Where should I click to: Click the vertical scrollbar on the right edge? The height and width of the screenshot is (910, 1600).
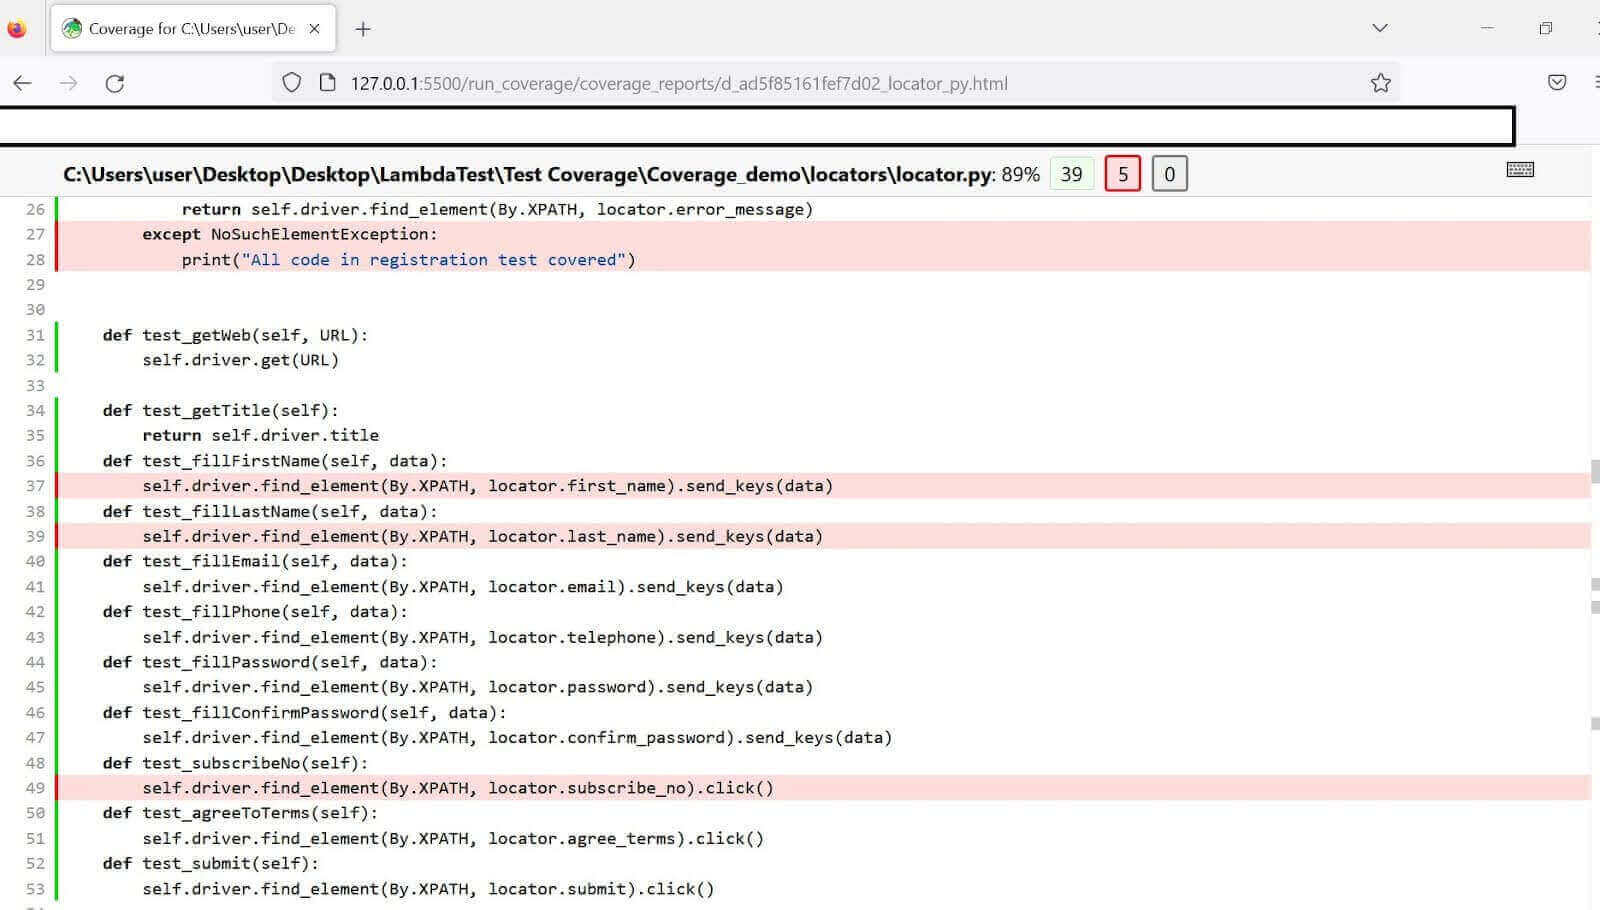coord(1594,470)
